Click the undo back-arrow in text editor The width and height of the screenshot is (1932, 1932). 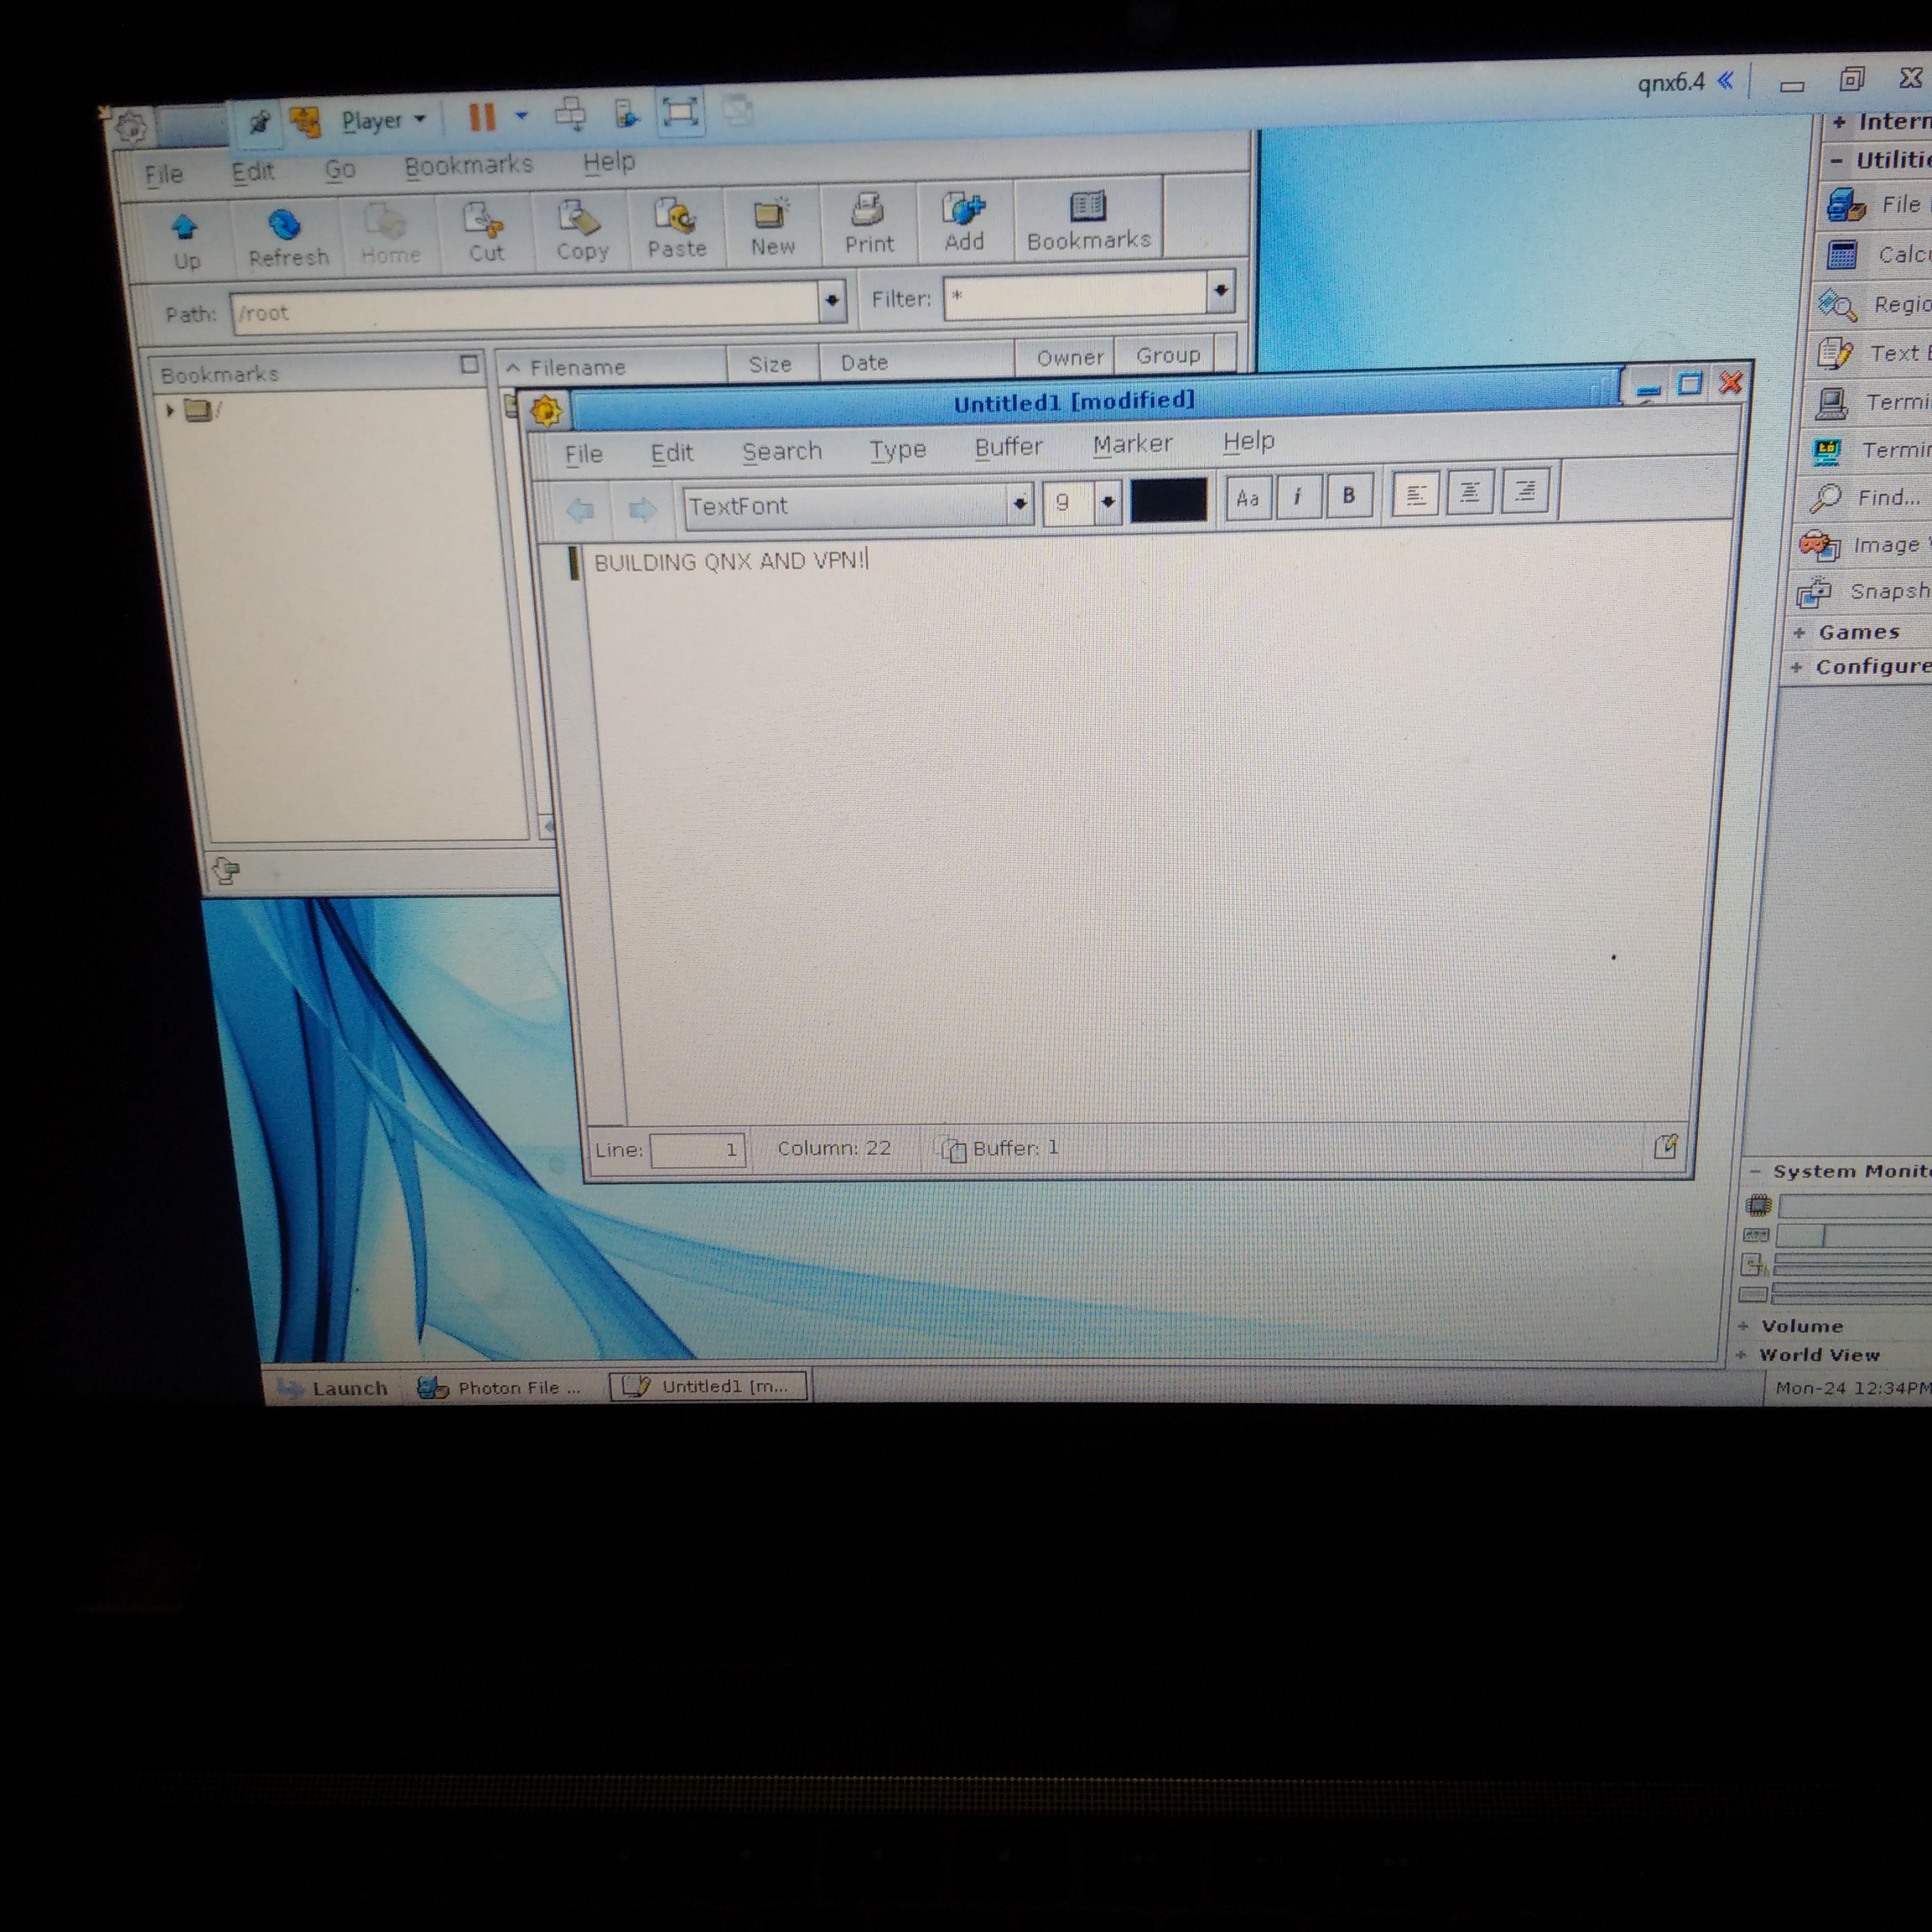tap(581, 510)
